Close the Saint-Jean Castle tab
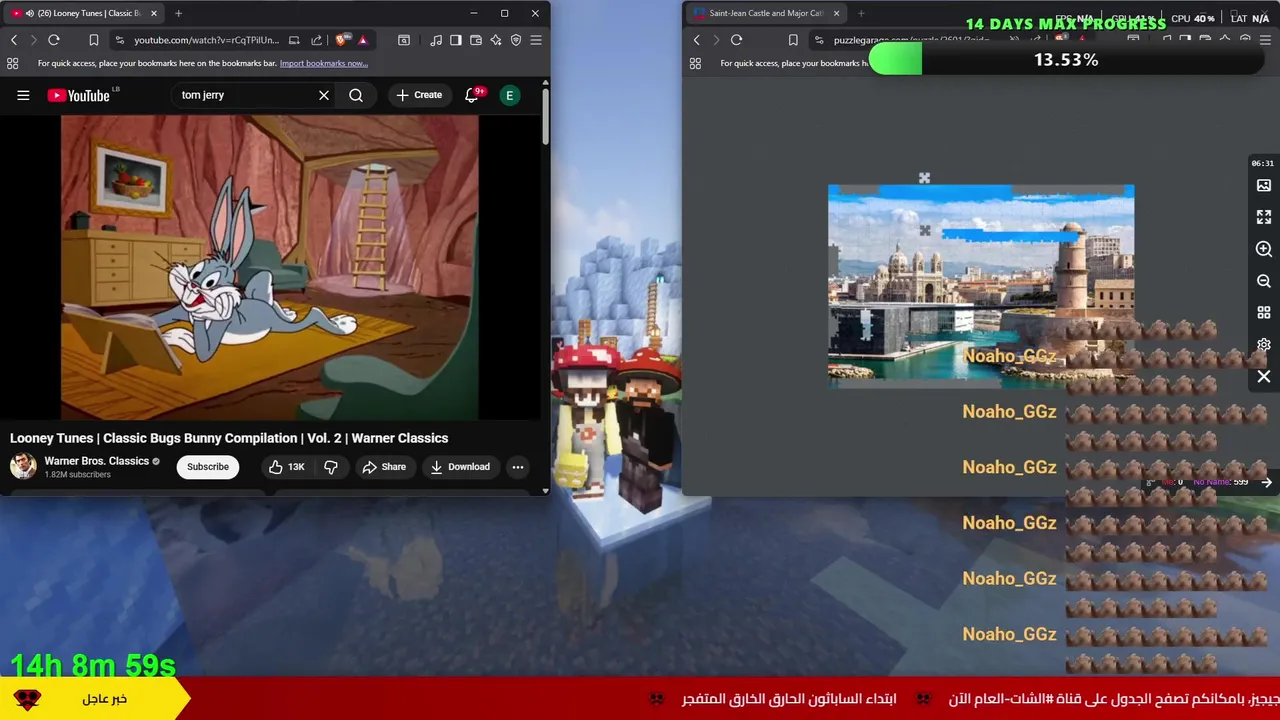This screenshot has height=720, width=1280. point(836,13)
